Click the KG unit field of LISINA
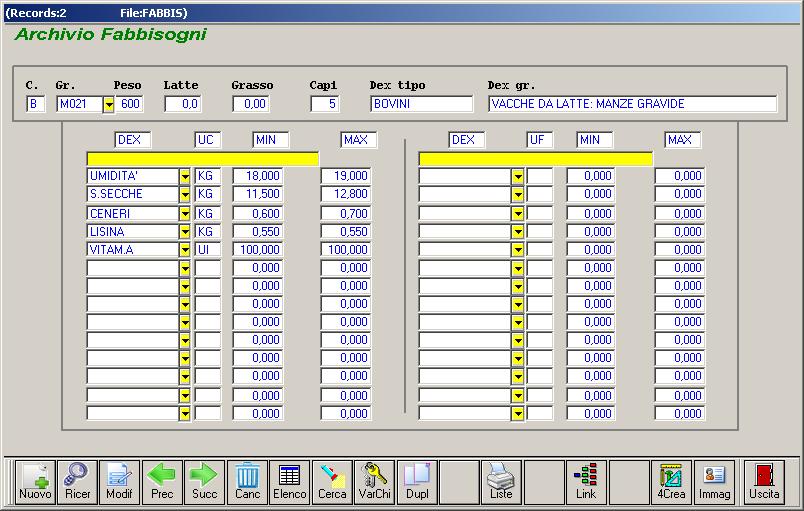 pyautogui.click(x=208, y=232)
